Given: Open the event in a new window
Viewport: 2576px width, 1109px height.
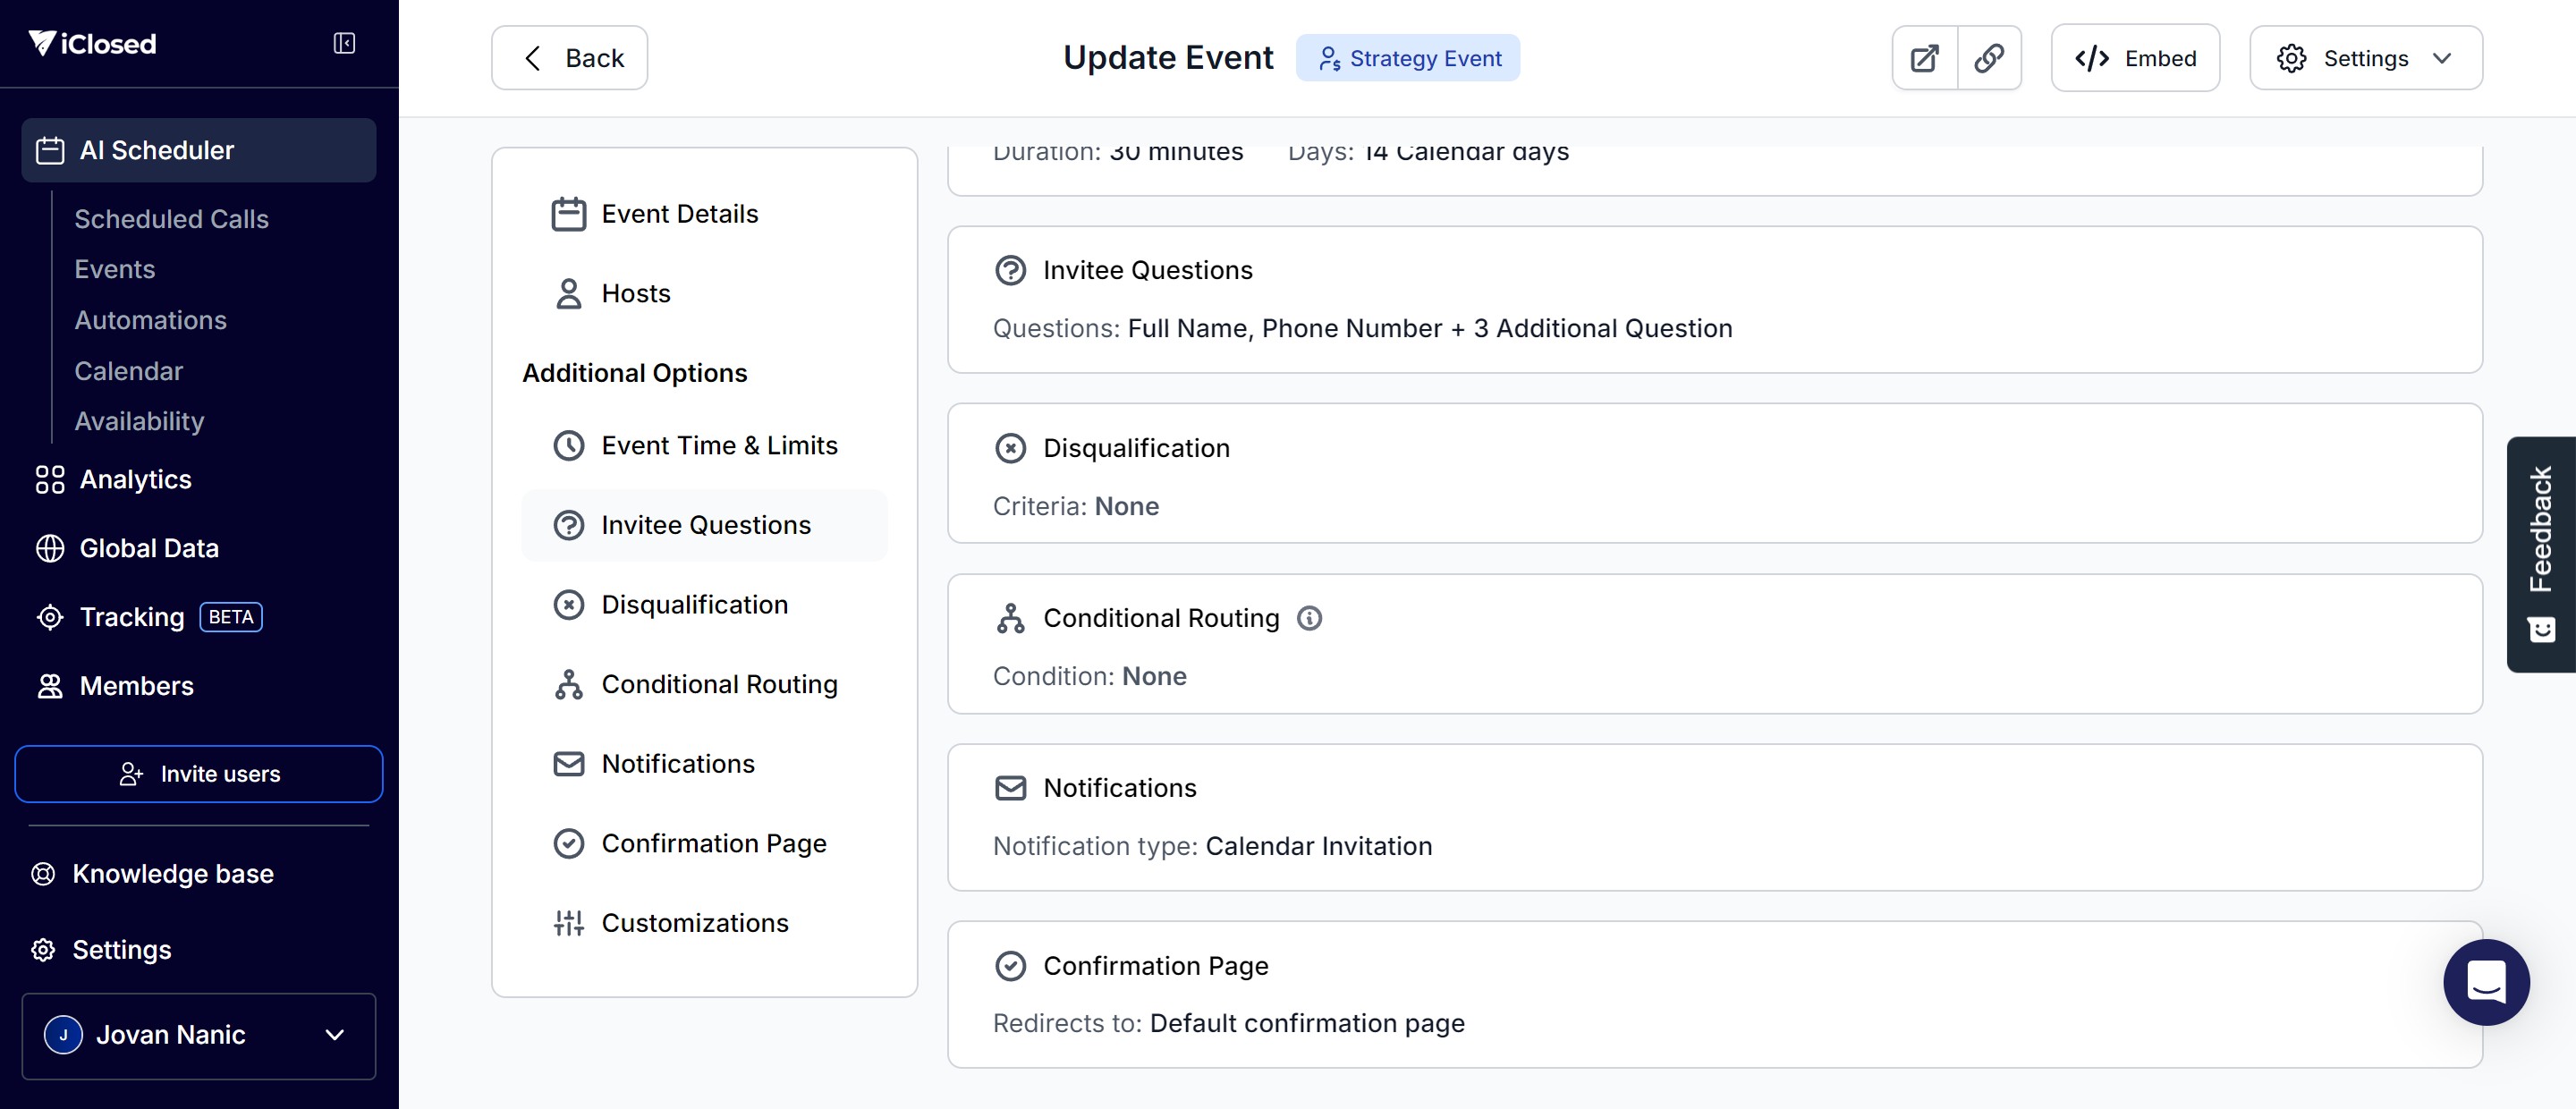Looking at the screenshot, I should coord(1924,58).
